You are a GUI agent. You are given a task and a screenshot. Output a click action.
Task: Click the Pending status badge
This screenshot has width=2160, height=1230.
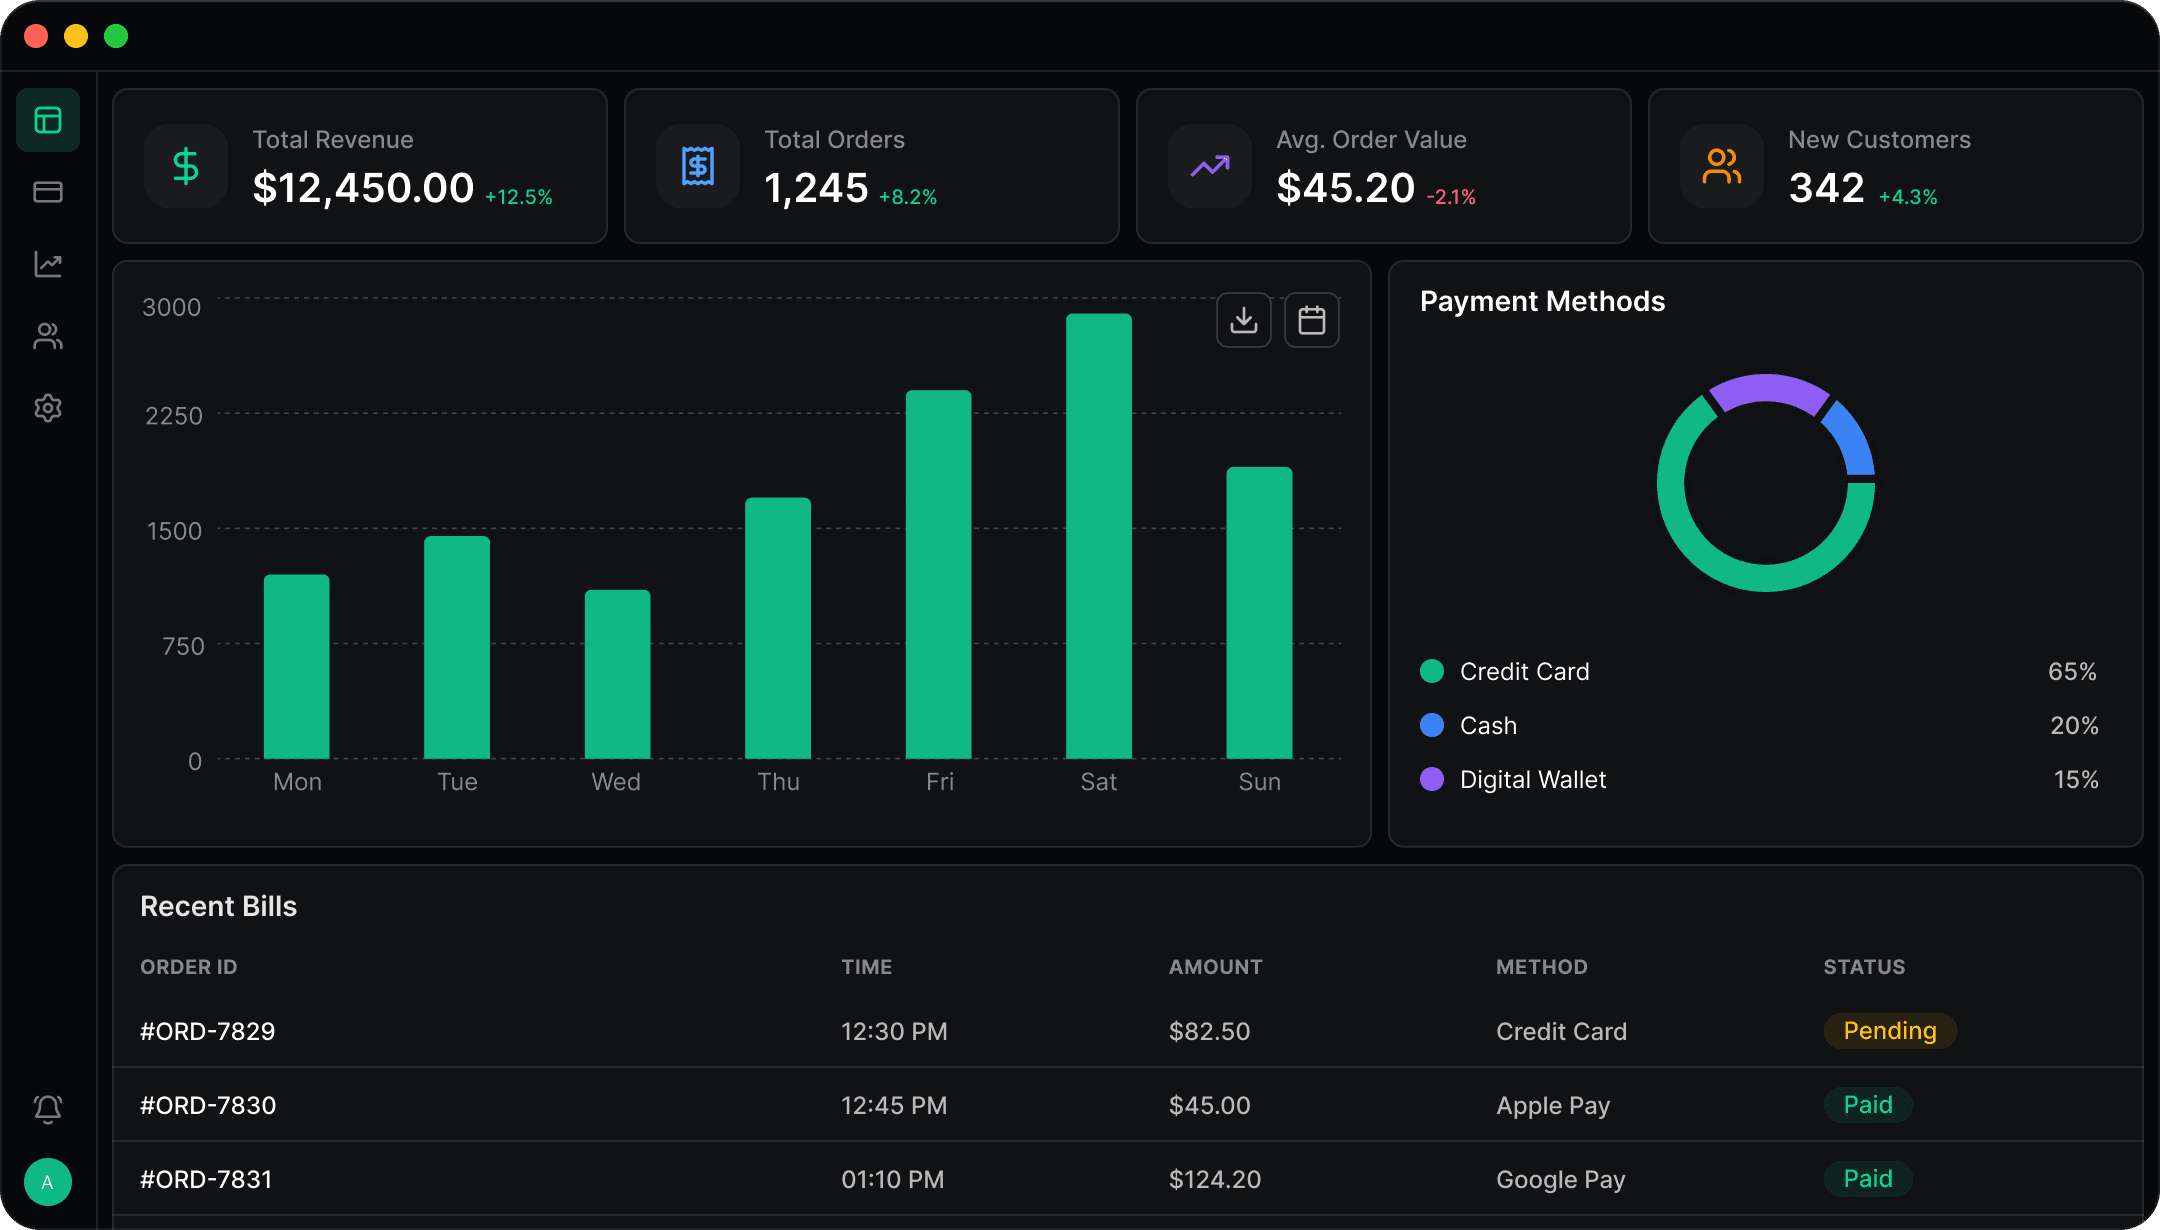tap(1890, 1031)
